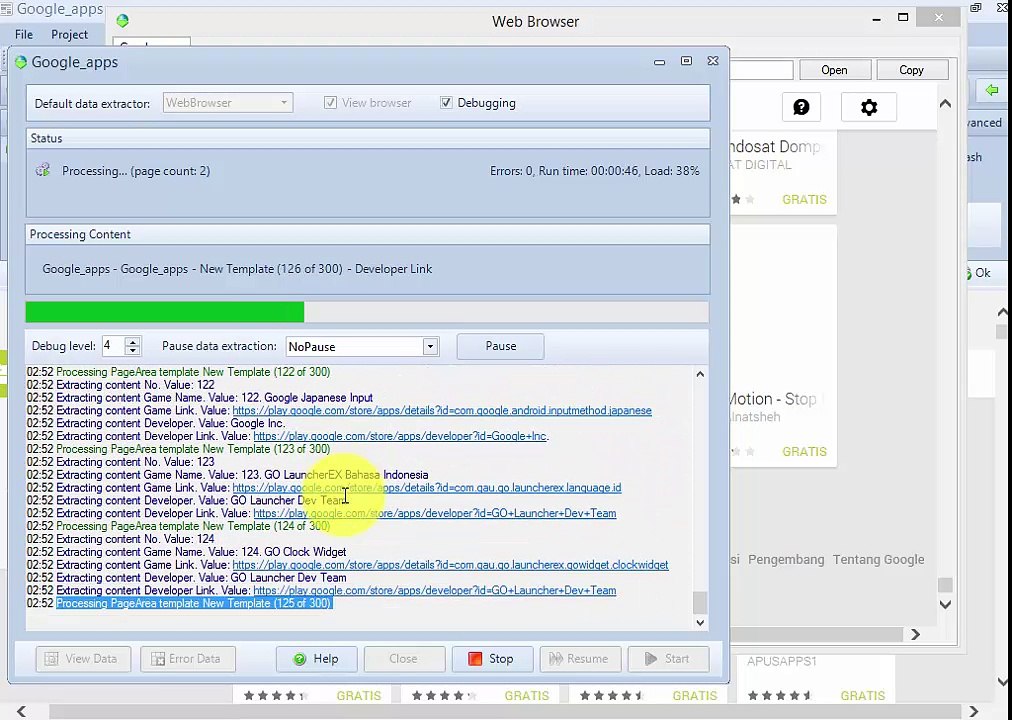Viewport: 1012px width, 720px height.
Task: Click the Web Browser address input field
Action: (x=761, y=70)
